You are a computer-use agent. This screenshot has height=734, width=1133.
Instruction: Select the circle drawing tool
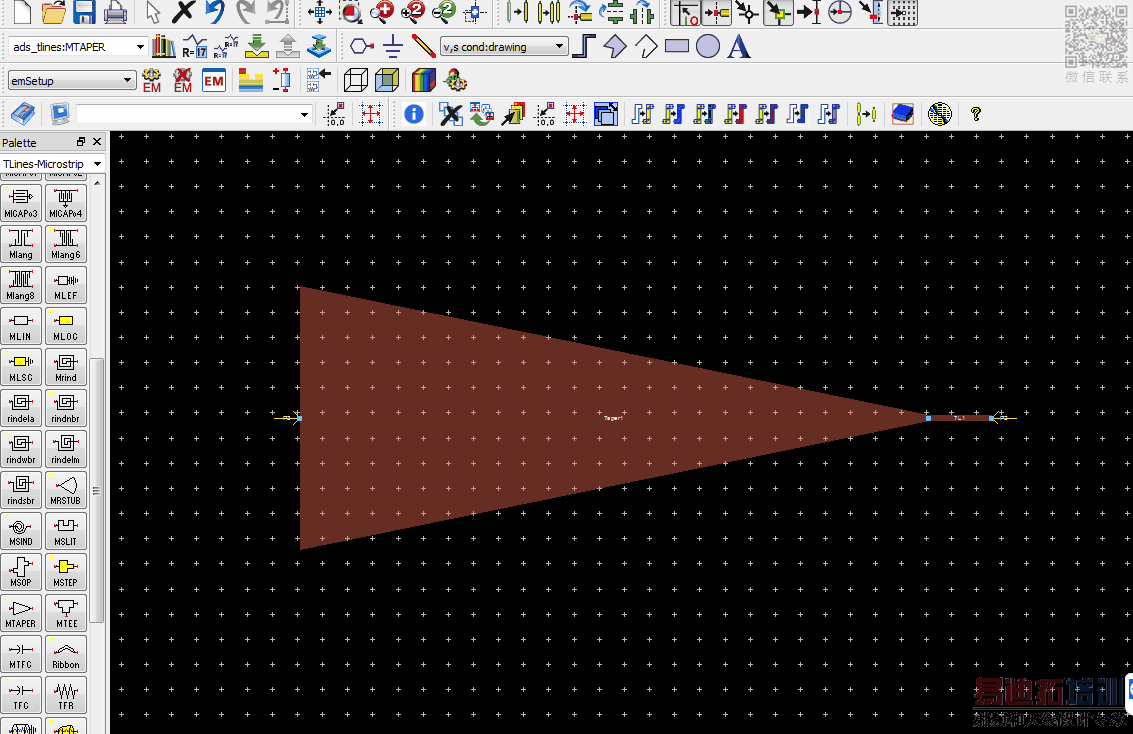(707, 46)
